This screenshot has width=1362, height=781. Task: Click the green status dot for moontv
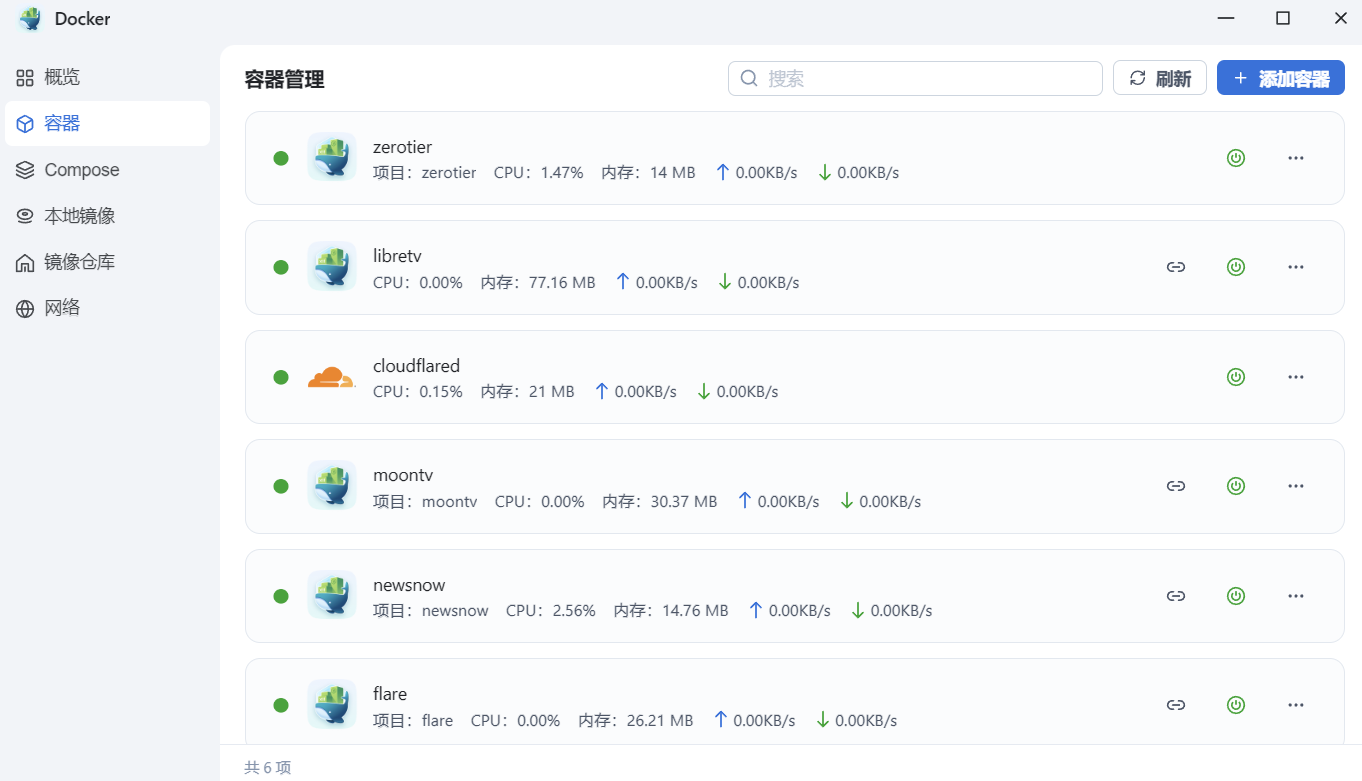coord(281,486)
